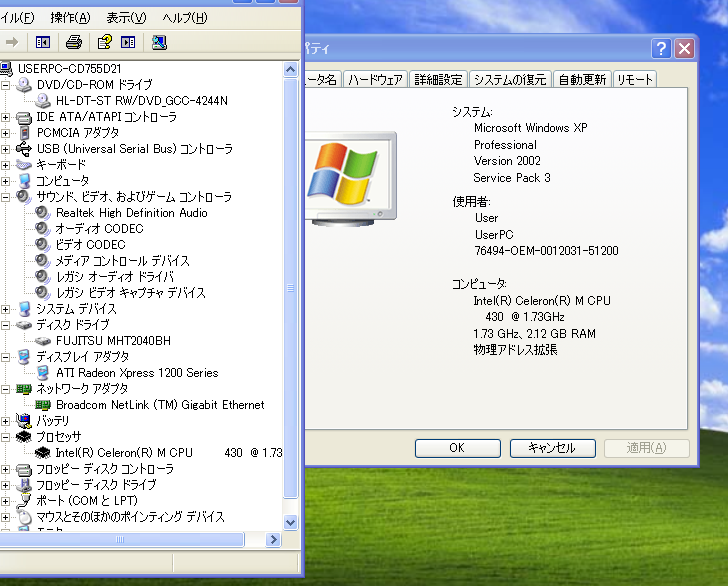Switch to the システムの復元 tab
728x586 pixels.
(x=510, y=79)
